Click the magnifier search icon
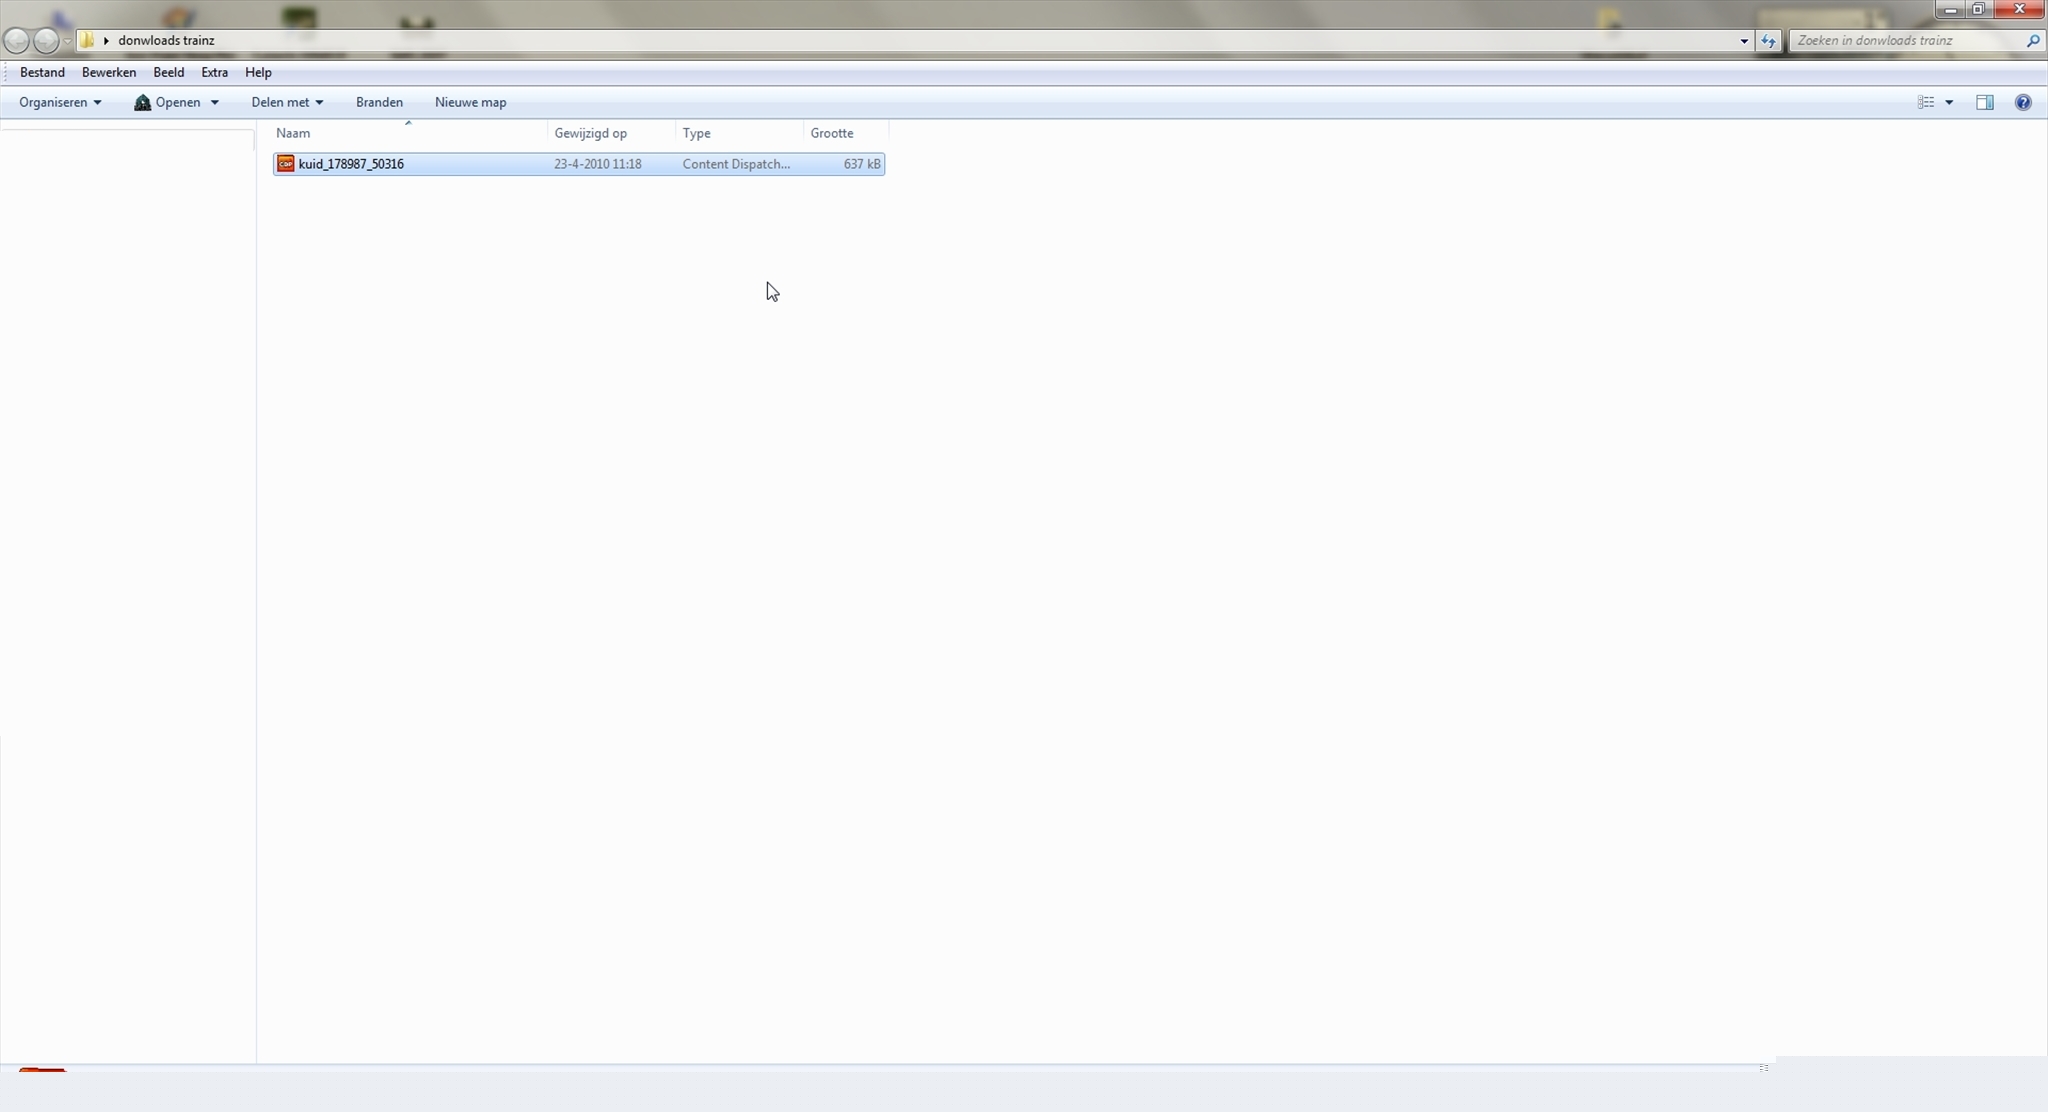This screenshot has height=1112, width=2048. 2032,41
